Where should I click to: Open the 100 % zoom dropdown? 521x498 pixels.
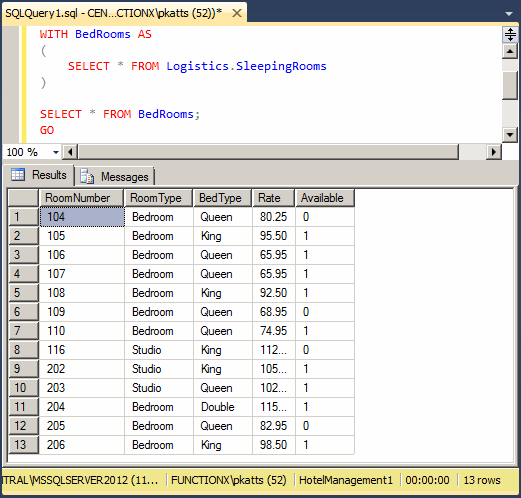(x=56, y=153)
